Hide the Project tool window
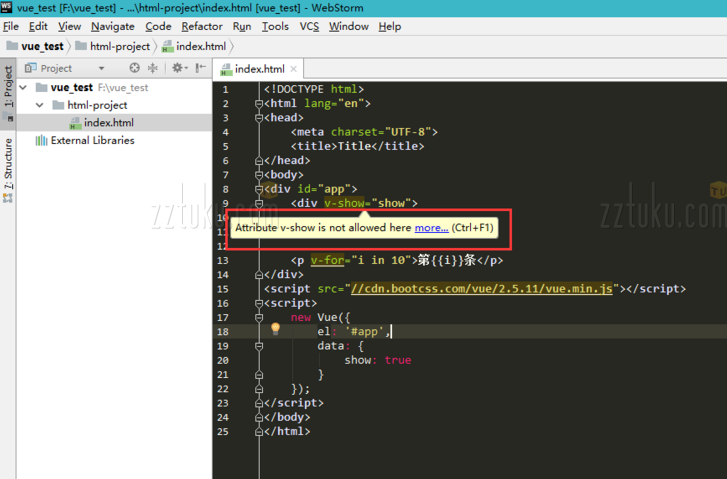The width and height of the screenshot is (727, 479). 200,68
